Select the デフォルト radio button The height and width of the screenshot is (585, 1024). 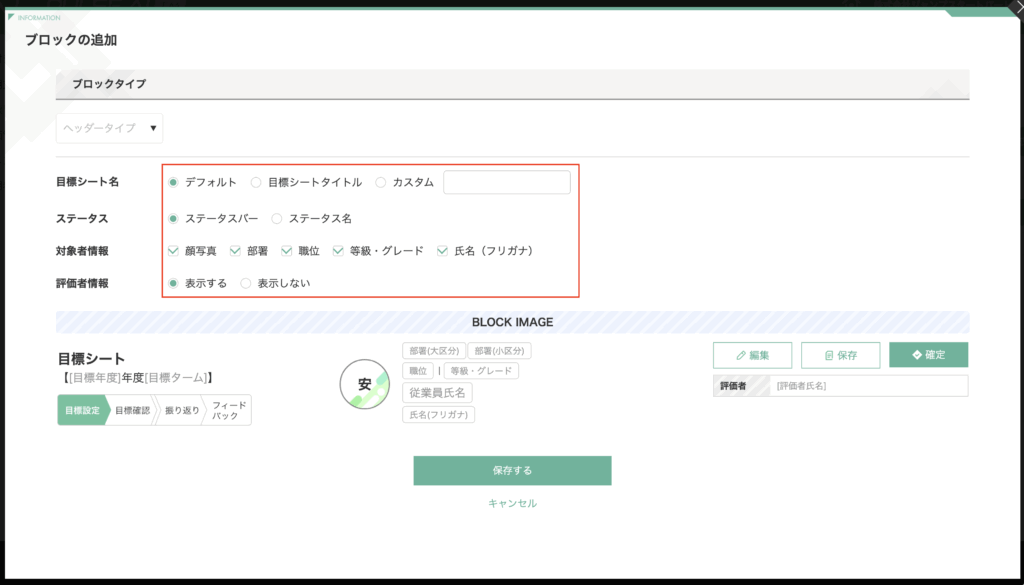(x=174, y=182)
